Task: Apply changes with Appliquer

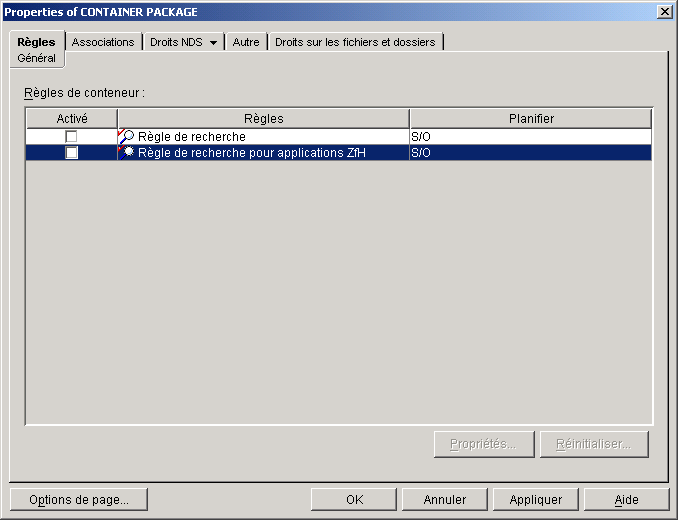Action: (x=536, y=500)
